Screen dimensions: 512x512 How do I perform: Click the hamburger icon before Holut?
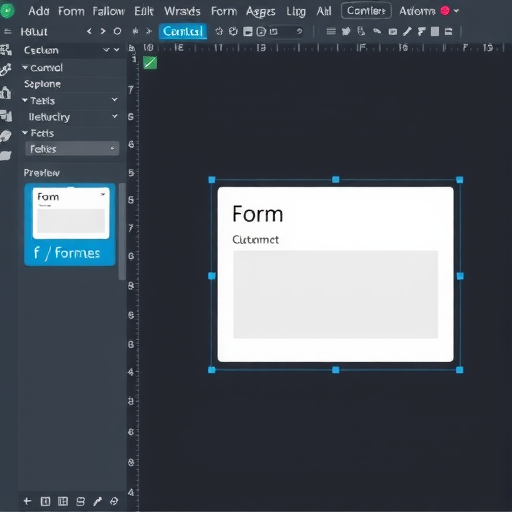coord(7,32)
